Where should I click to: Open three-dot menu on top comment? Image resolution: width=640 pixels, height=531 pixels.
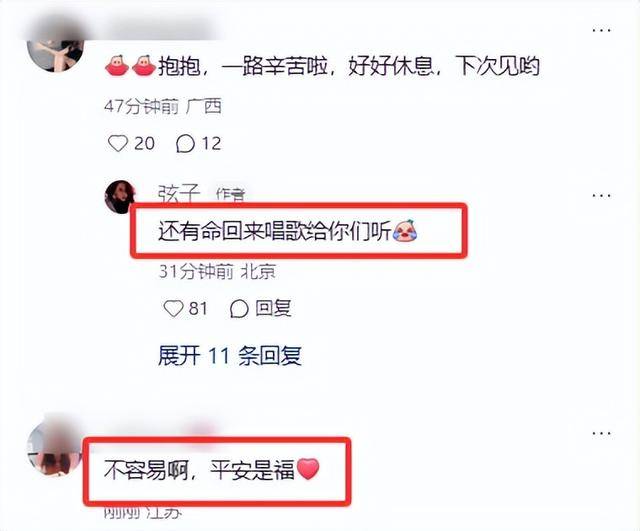(x=601, y=30)
